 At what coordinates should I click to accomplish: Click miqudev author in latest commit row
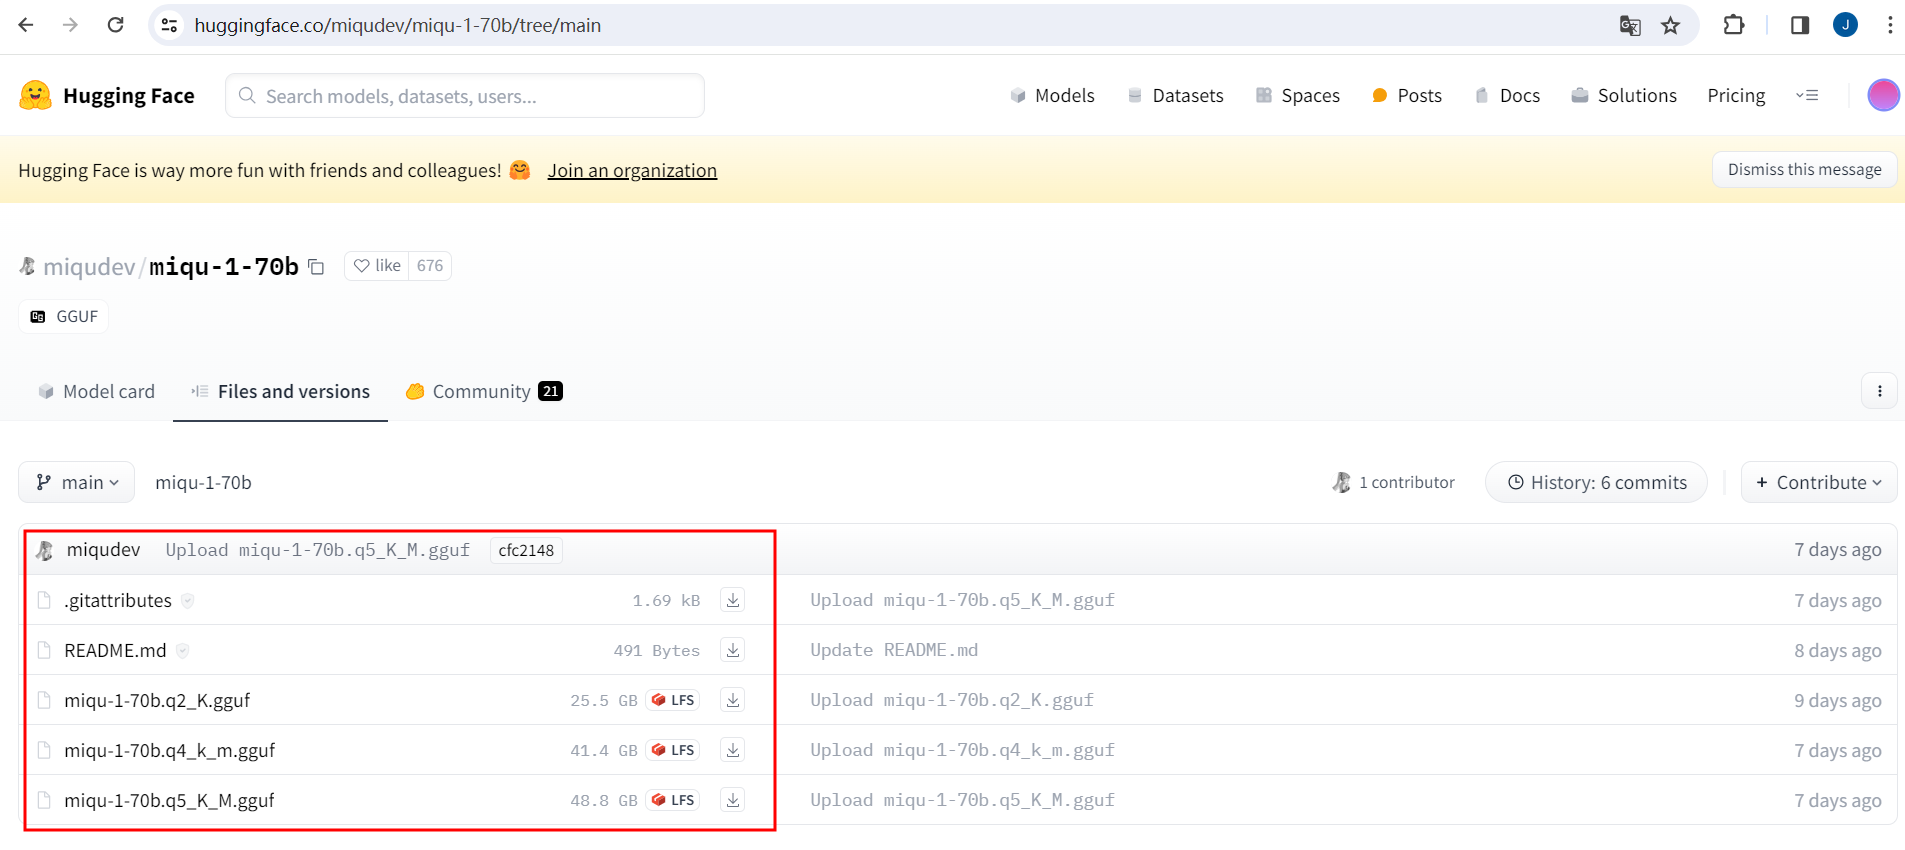click(x=103, y=550)
